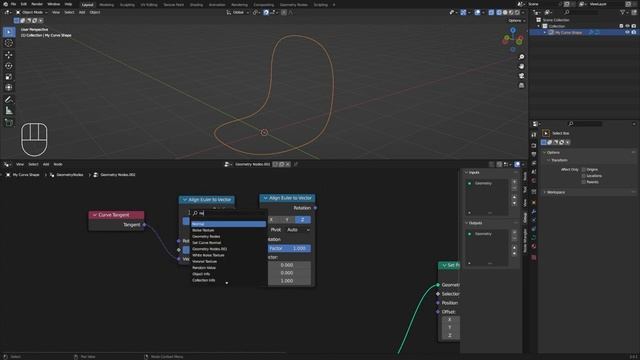Choose the Rotate tool in viewport toolbar
The width and height of the screenshot is (640, 360).
tap(9, 66)
